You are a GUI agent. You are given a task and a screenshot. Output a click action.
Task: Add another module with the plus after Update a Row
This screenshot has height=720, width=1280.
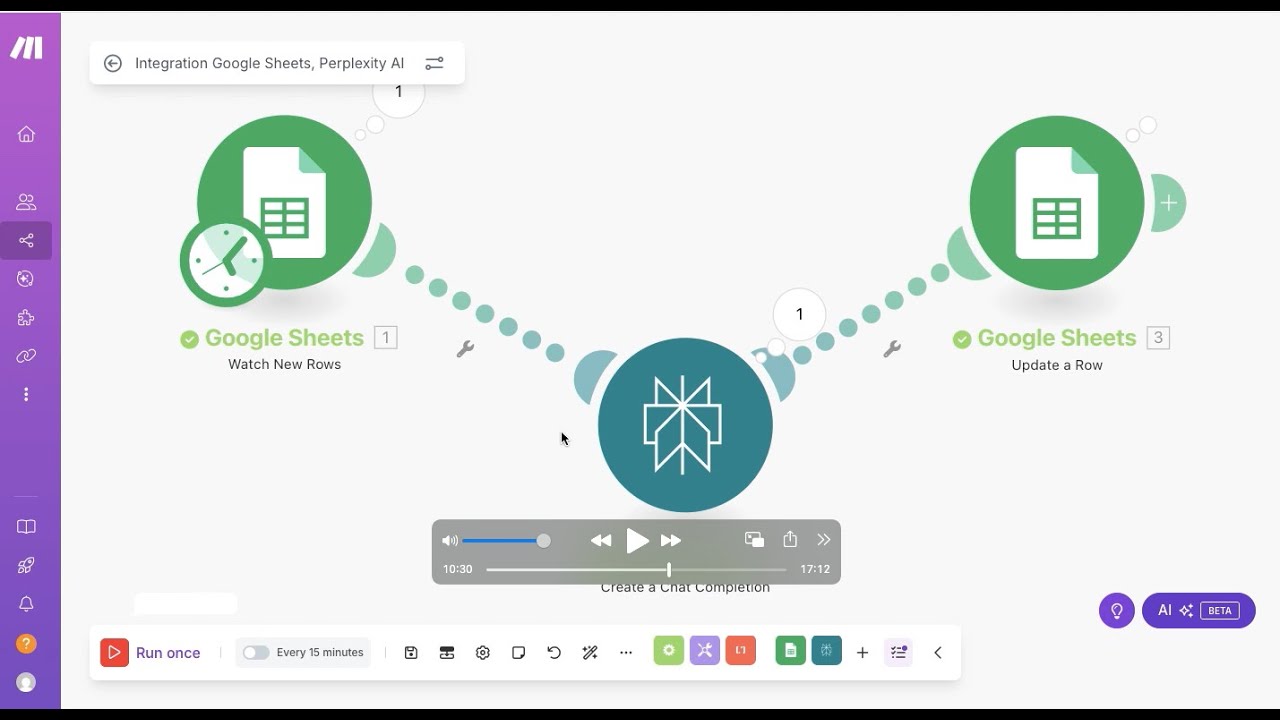1168,203
